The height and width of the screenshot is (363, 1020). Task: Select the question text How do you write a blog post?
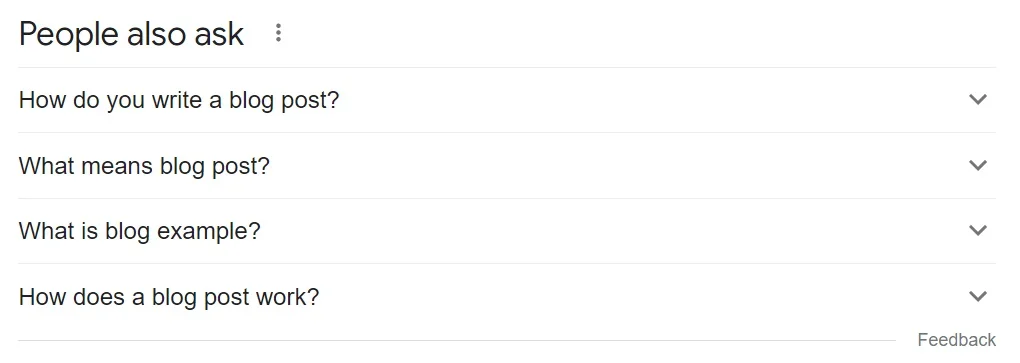tap(179, 101)
